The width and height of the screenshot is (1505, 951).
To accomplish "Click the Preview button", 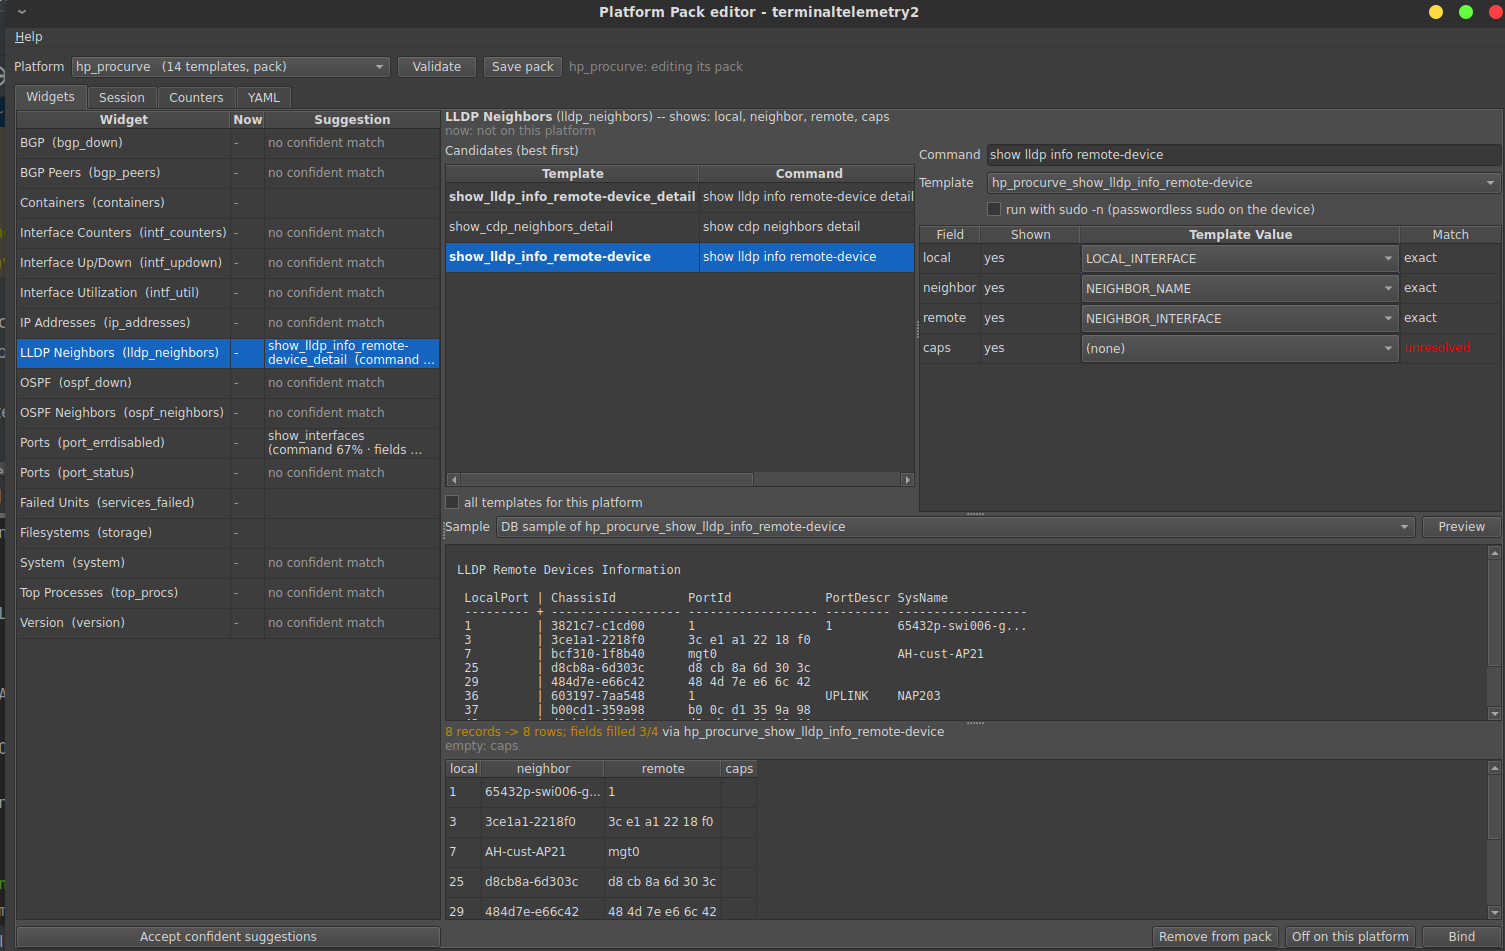I will (x=1461, y=527).
